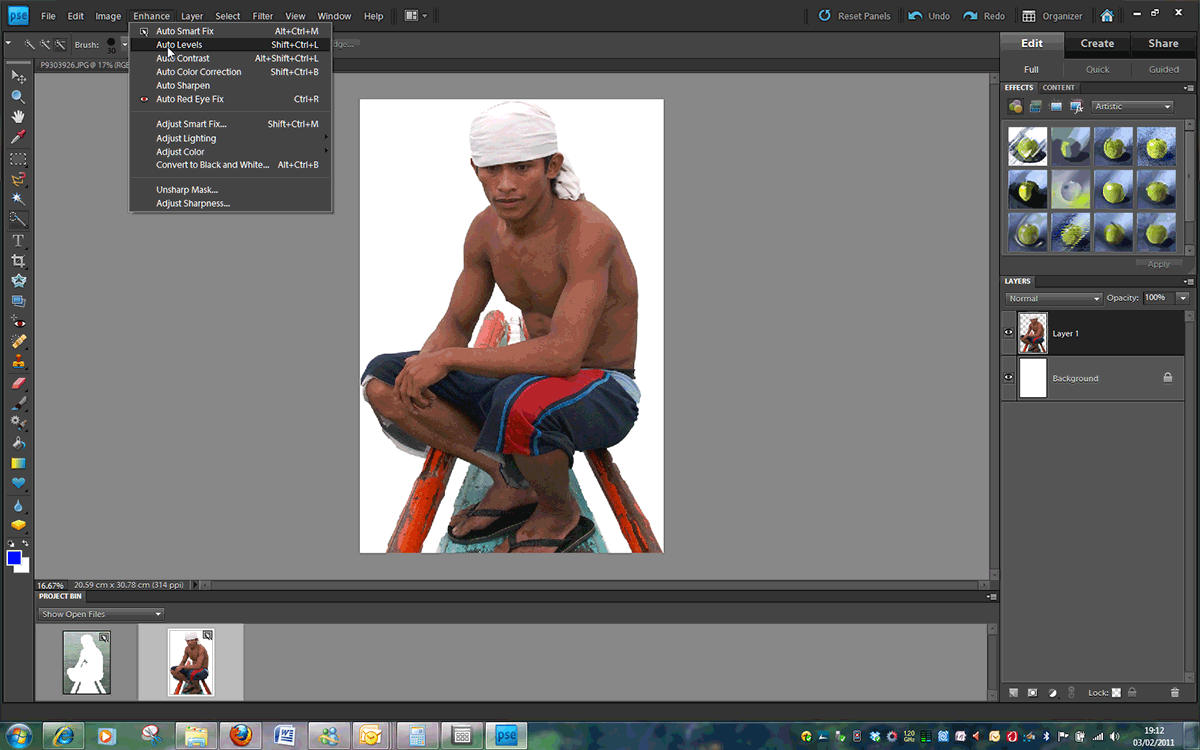1200x750 pixels.
Task: Choose Auto Contrast from Enhance menu
Action: tap(183, 58)
